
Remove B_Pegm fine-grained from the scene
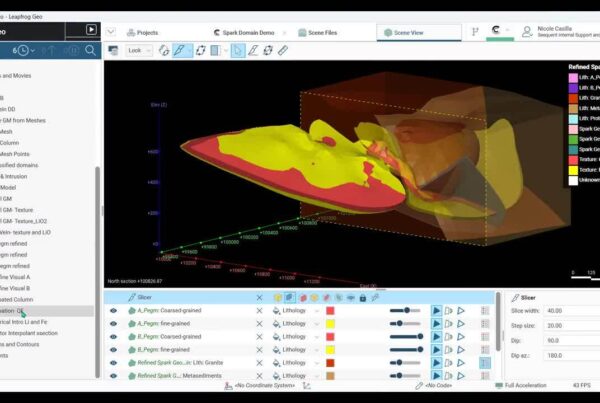coord(259,350)
